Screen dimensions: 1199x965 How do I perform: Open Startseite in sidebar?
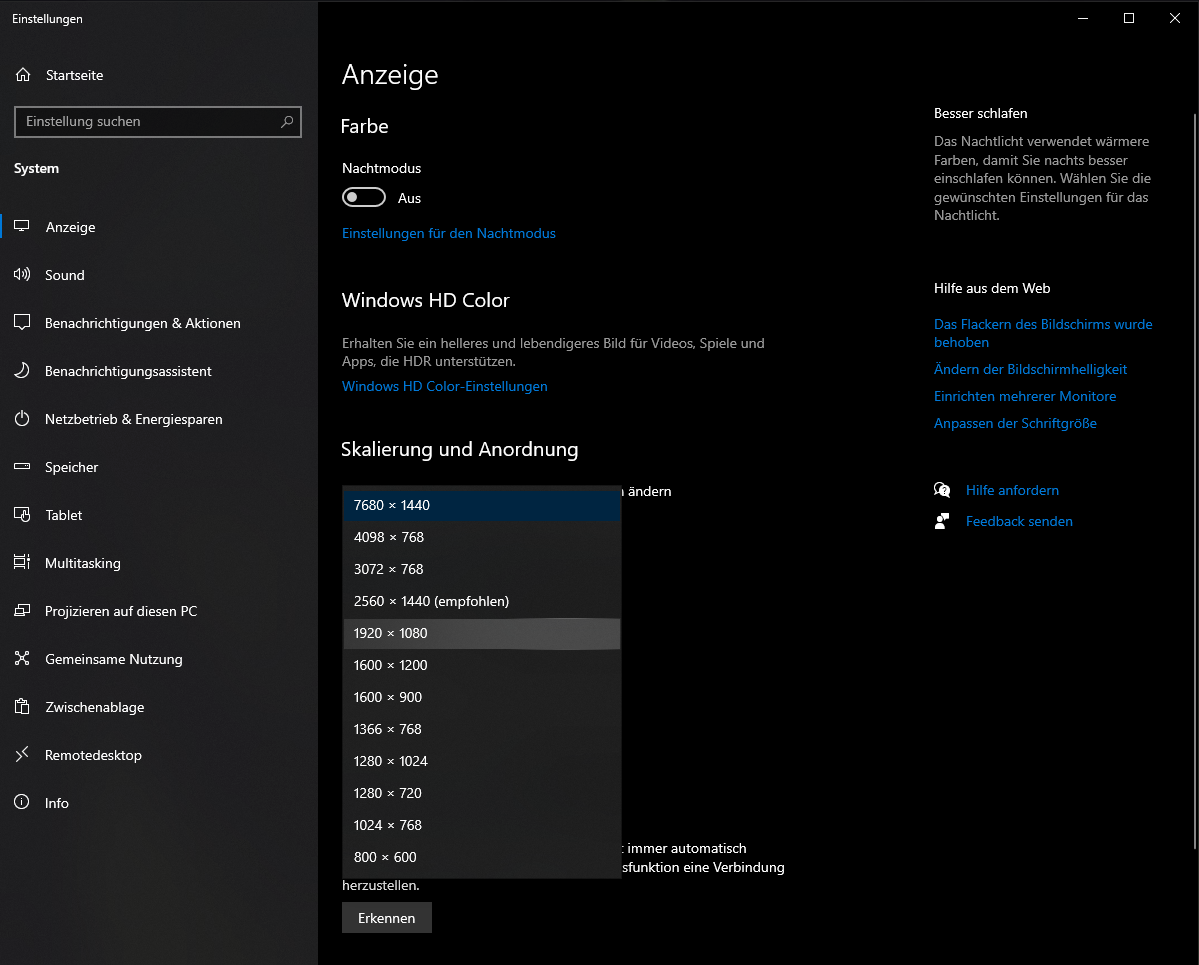(x=158, y=75)
